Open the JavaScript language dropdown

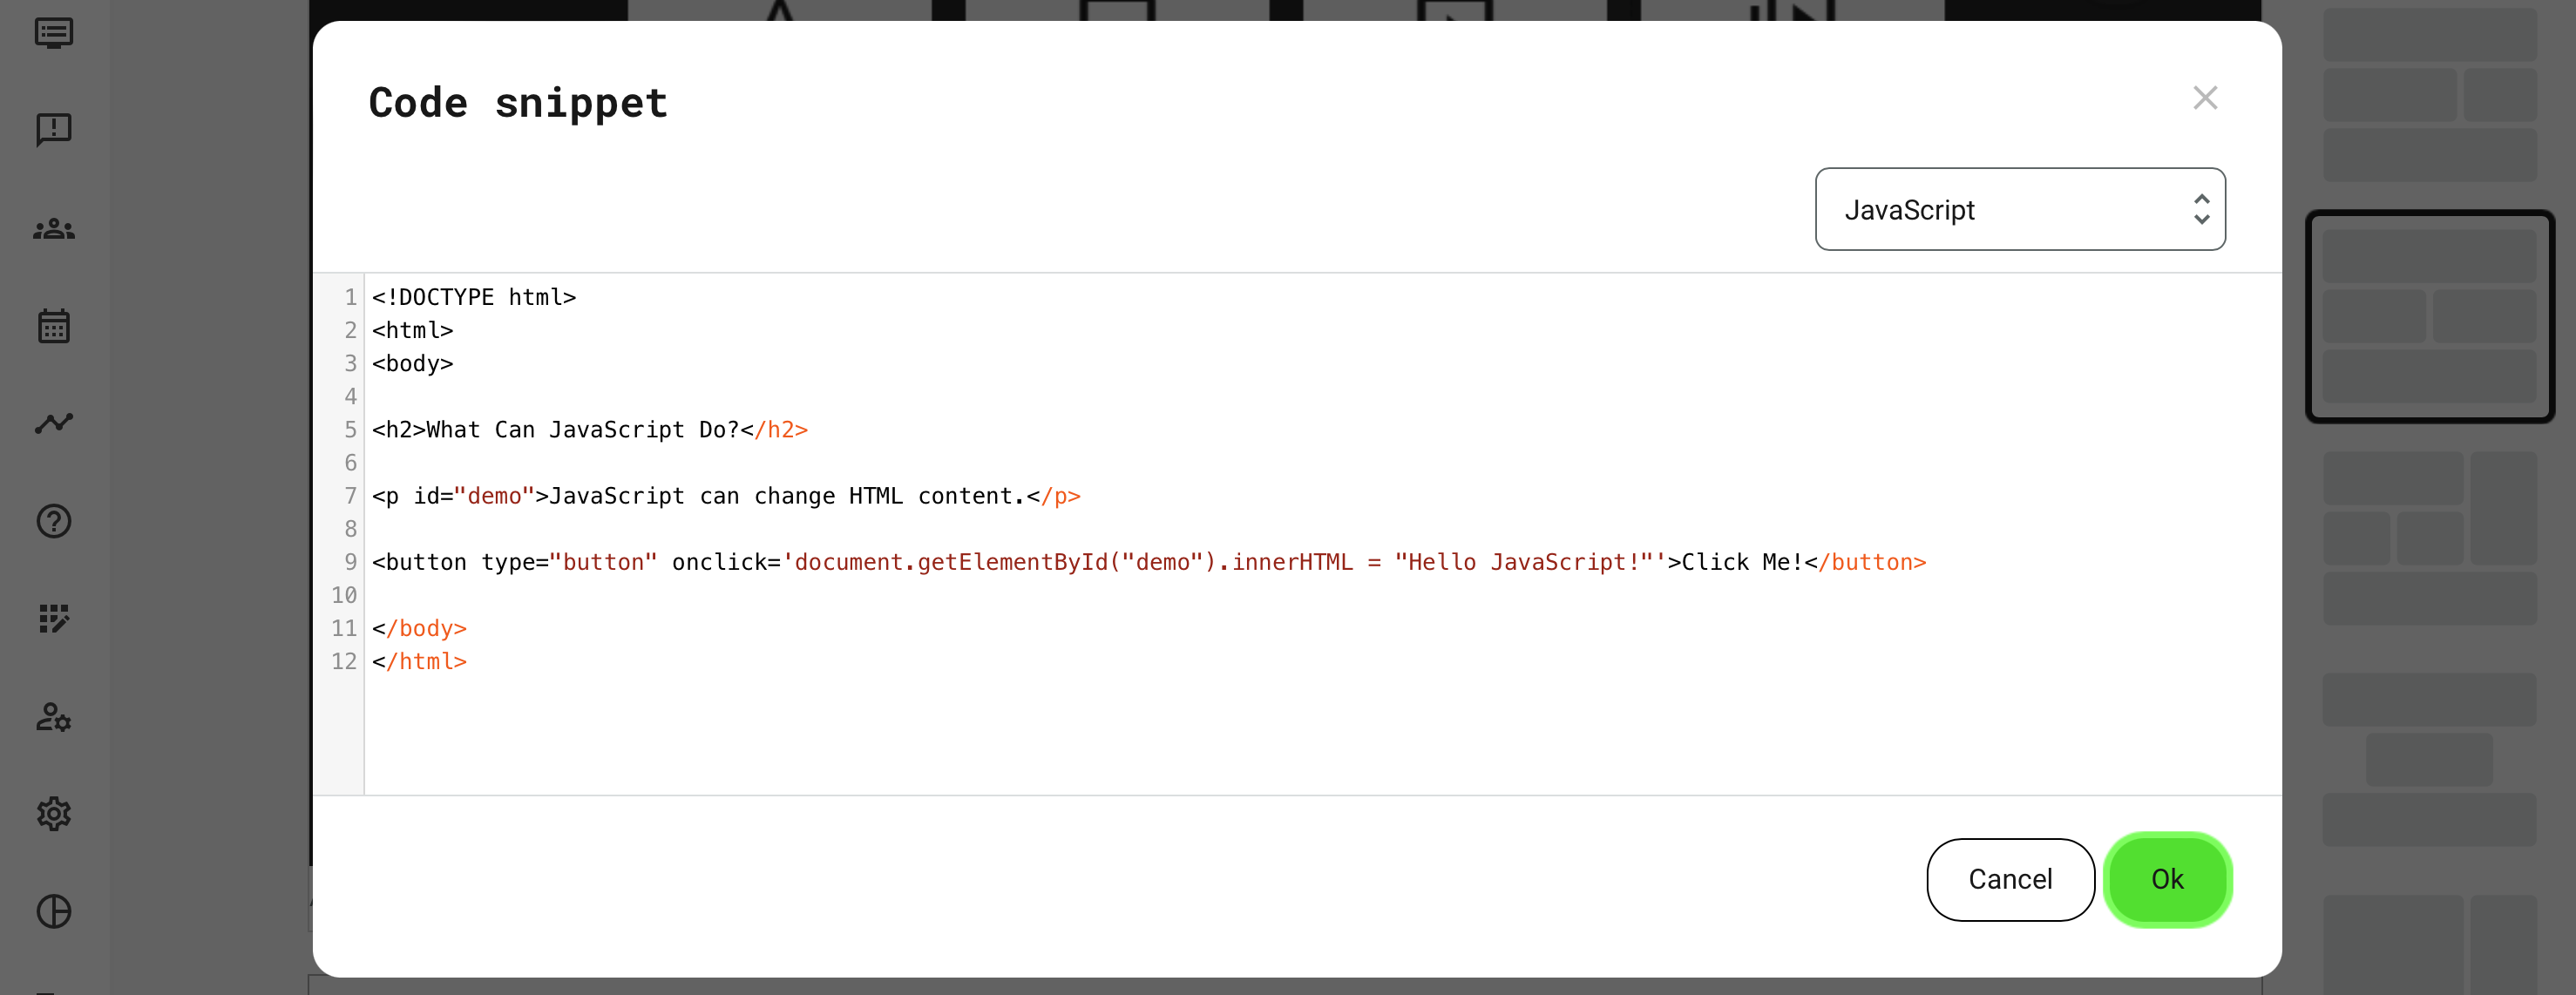[2019, 210]
